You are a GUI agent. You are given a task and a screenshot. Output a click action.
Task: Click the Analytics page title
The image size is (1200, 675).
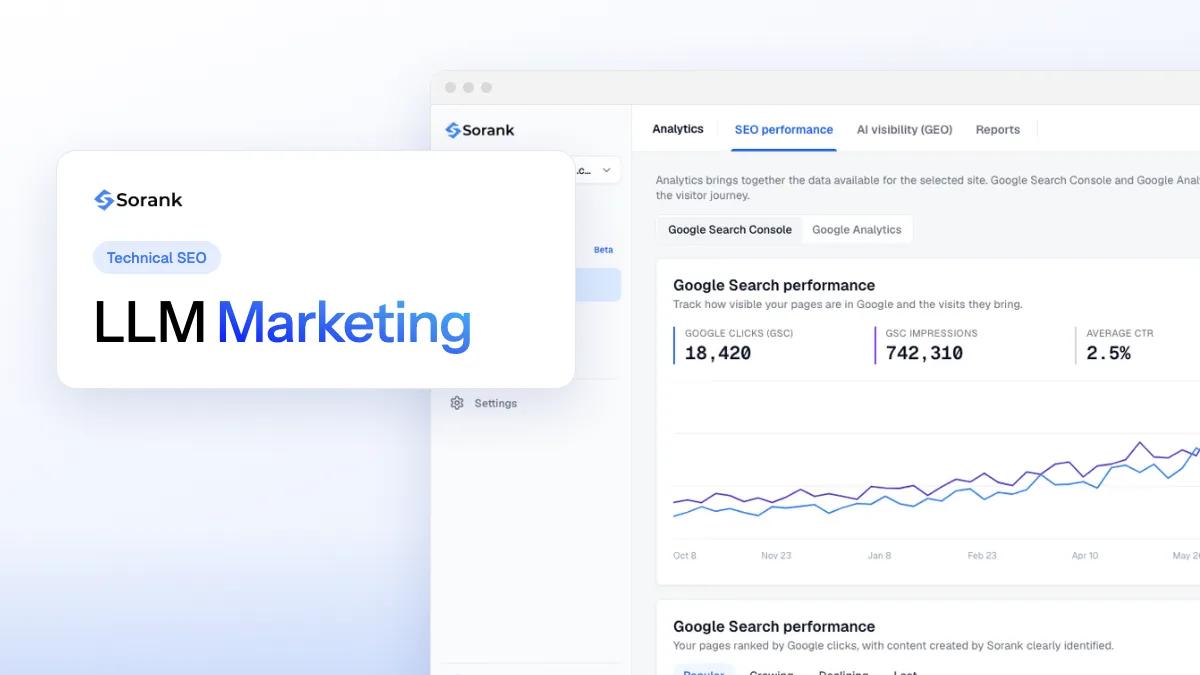click(678, 129)
